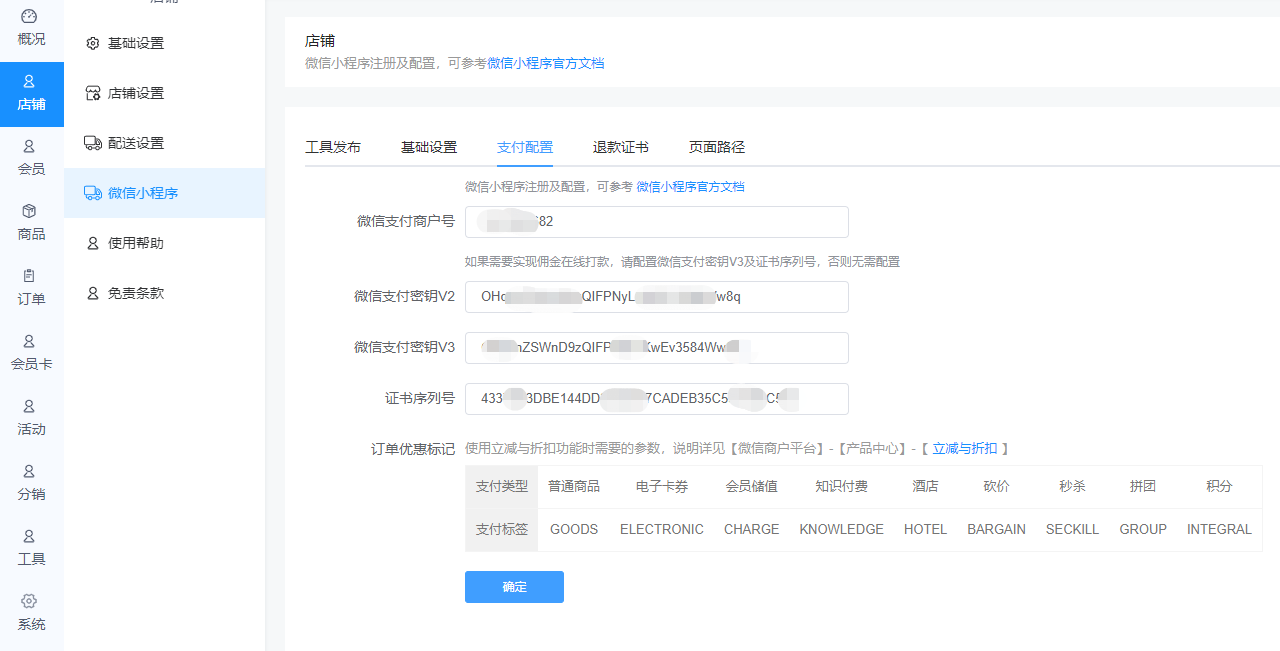Click the 普通商品 payment type cell
This screenshot has height=651, width=1280.
pos(574,487)
